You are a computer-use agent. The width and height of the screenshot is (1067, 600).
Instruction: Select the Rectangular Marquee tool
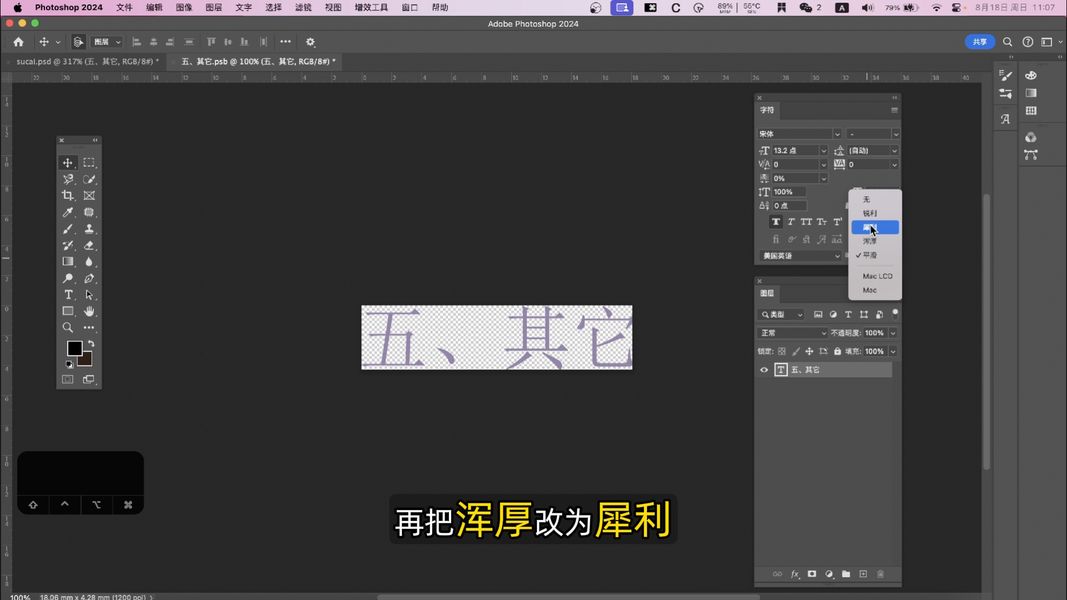point(89,163)
